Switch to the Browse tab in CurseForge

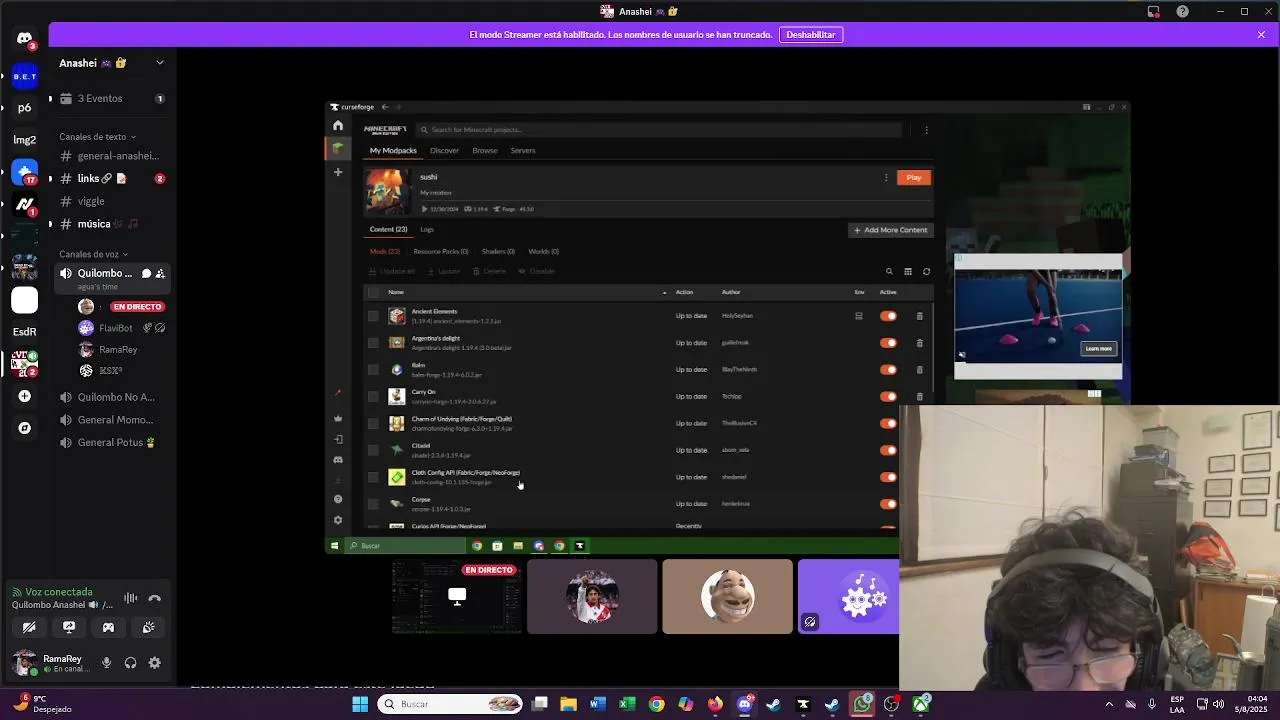[485, 151]
